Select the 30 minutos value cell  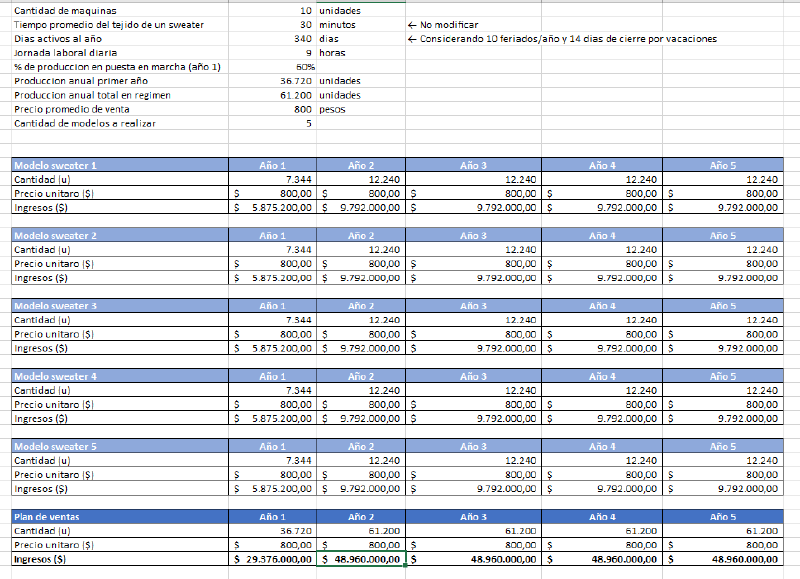[272, 24]
